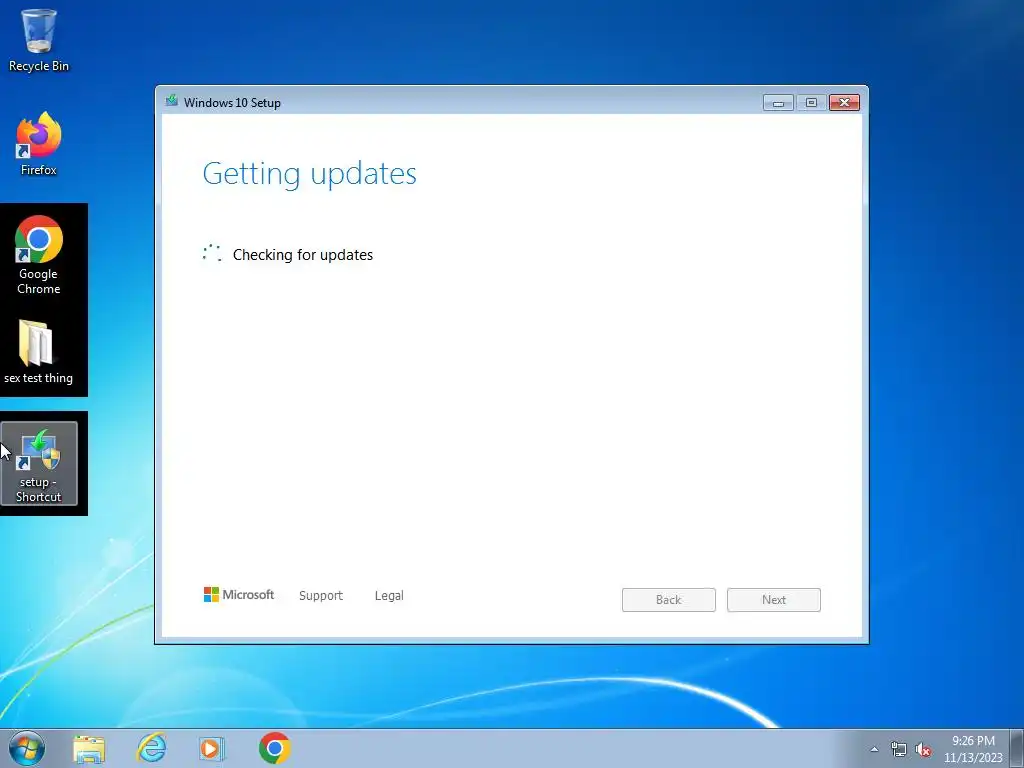Image resolution: width=1024 pixels, height=768 pixels.
Task: Launch Internet Explorer from the taskbar
Action: [151, 748]
